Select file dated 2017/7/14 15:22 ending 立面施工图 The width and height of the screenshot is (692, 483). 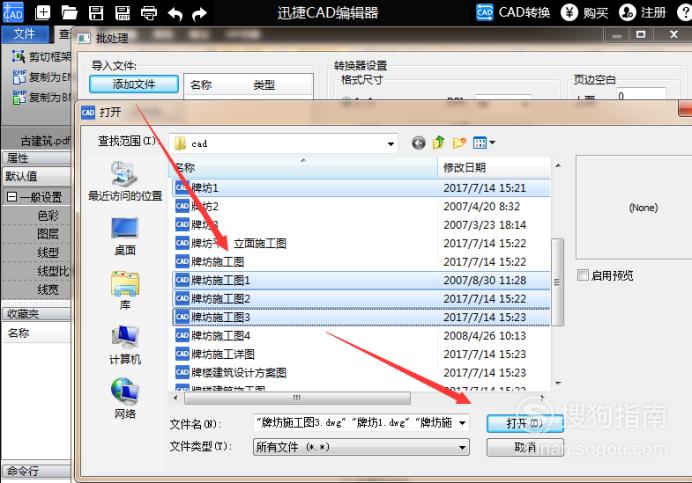(361, 243)
